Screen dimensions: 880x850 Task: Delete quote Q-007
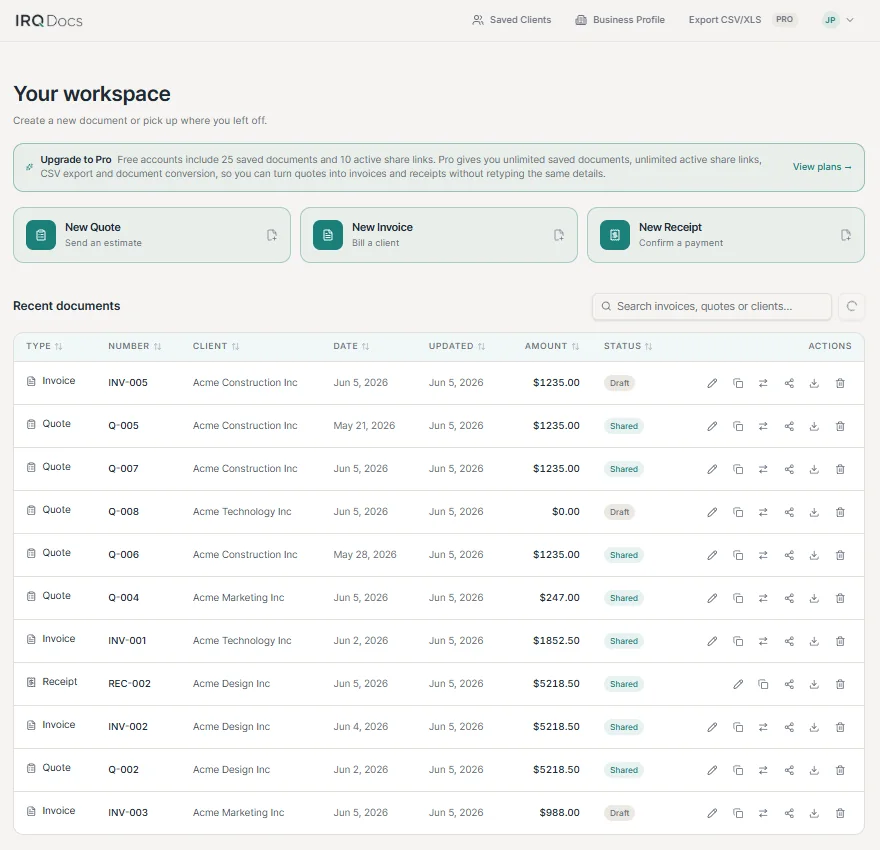click(840, 469)
